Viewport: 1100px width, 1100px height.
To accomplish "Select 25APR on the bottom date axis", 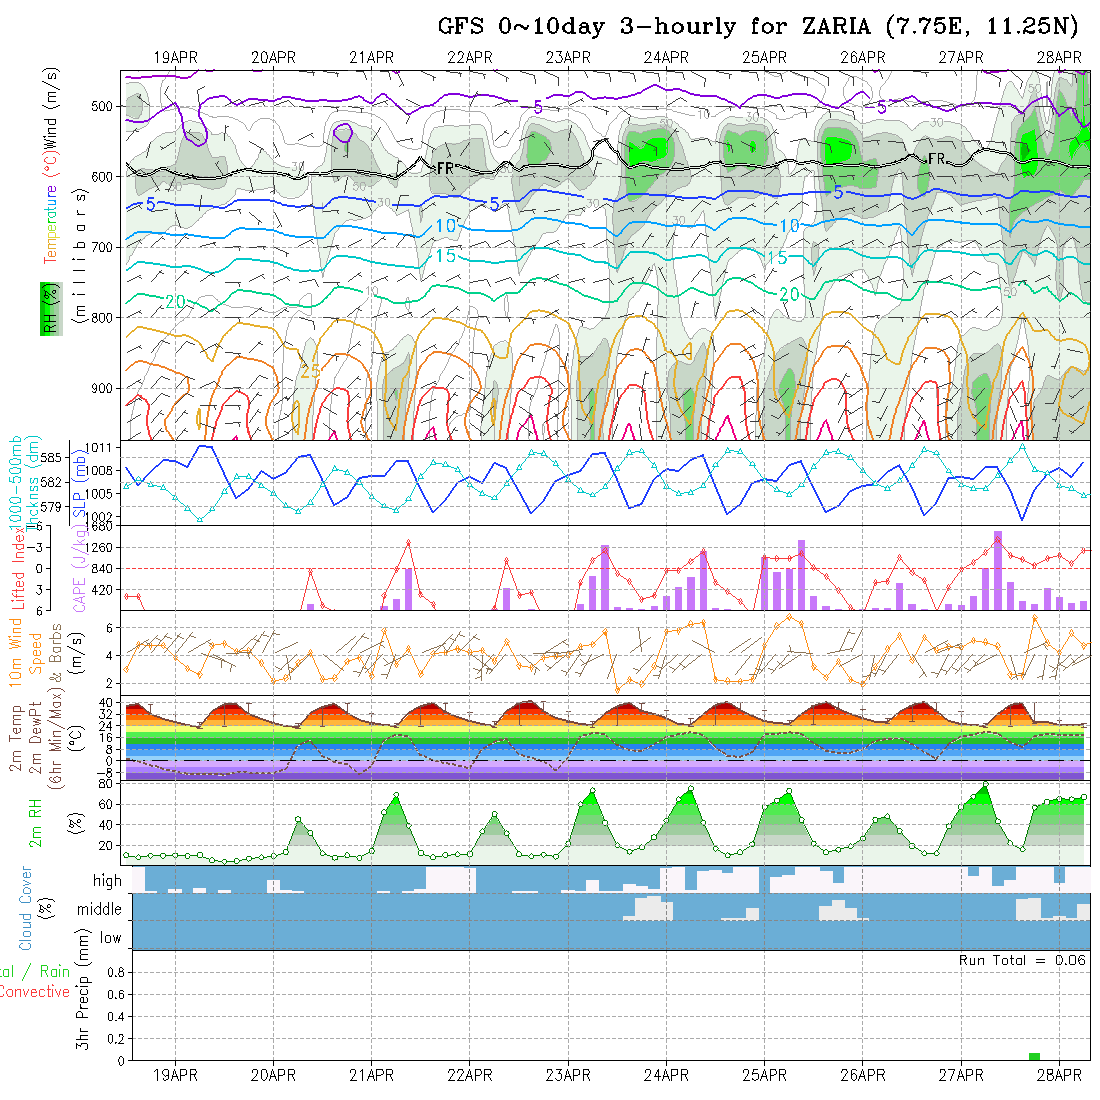I will 764,1075.
